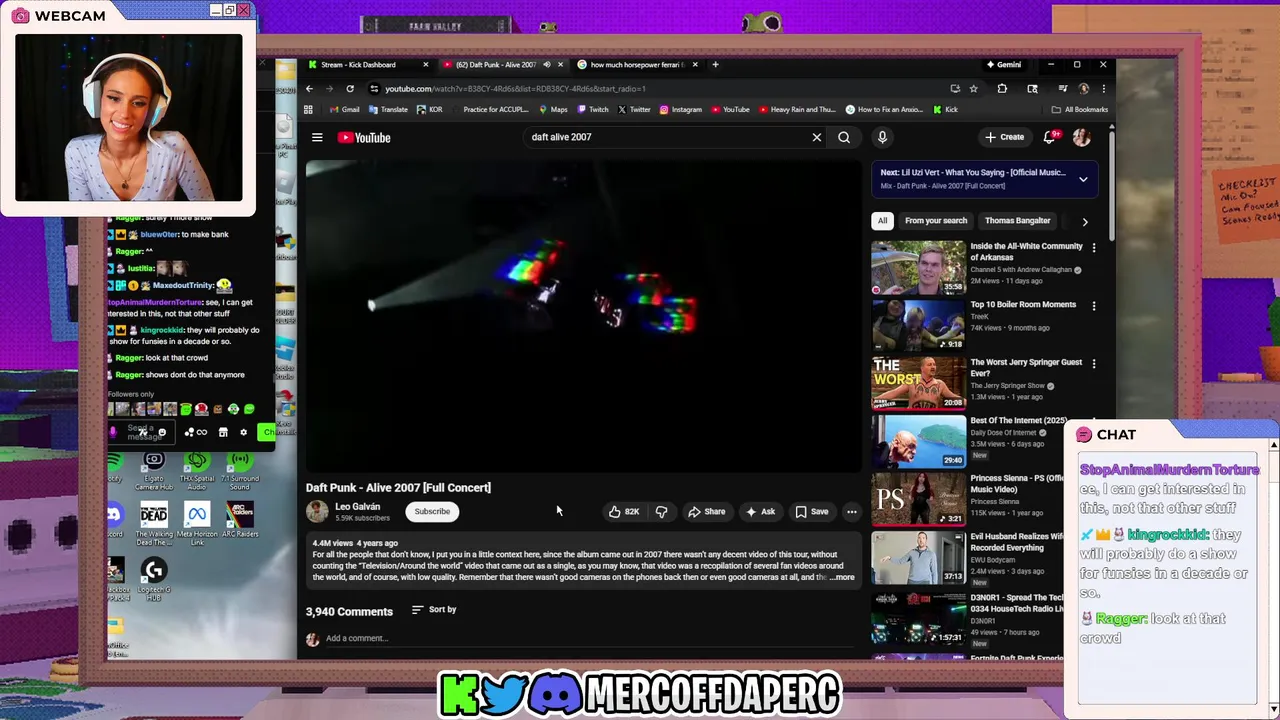Viewport: 1280px width, 720px height.
Task: Open the Gmail bookmark
Action: pyautogui.click(x=344, y=110)
